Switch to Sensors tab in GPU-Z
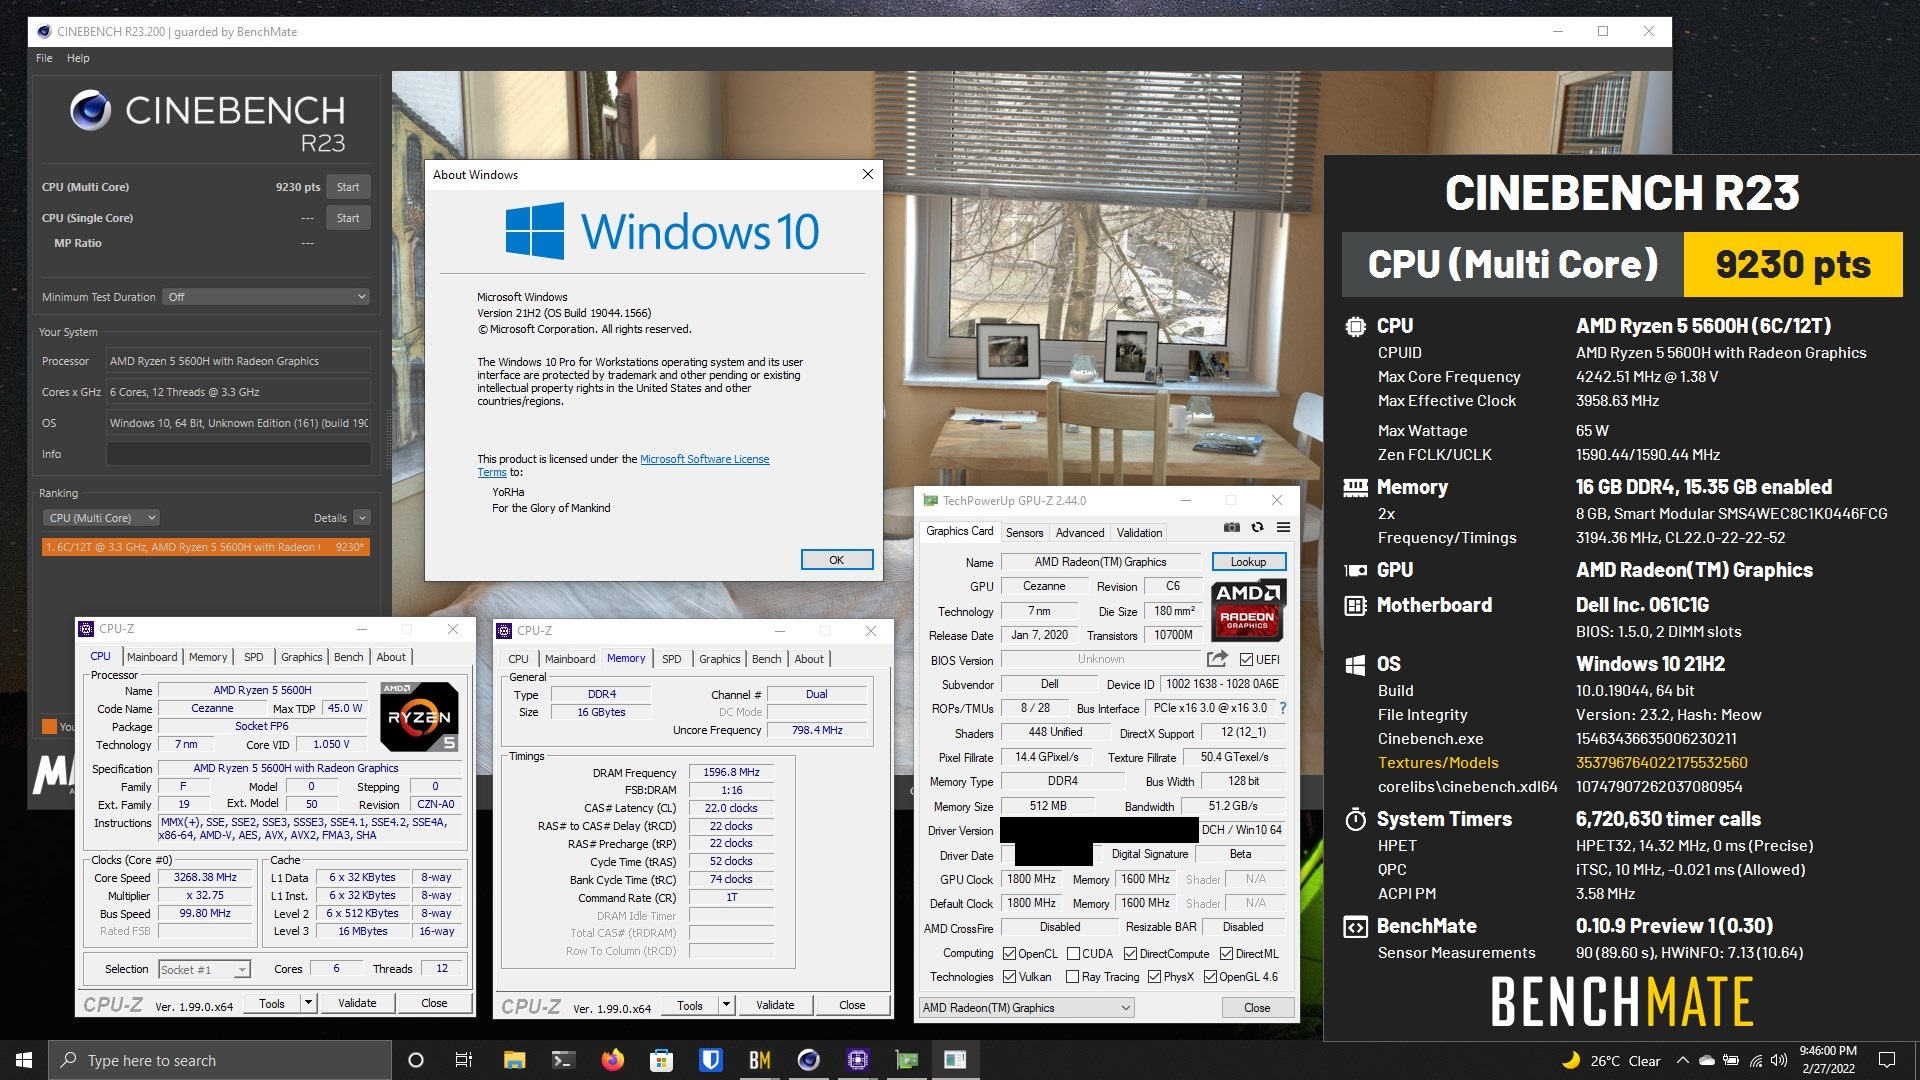The image size is (1920, 1080). tap(1024, 533)
